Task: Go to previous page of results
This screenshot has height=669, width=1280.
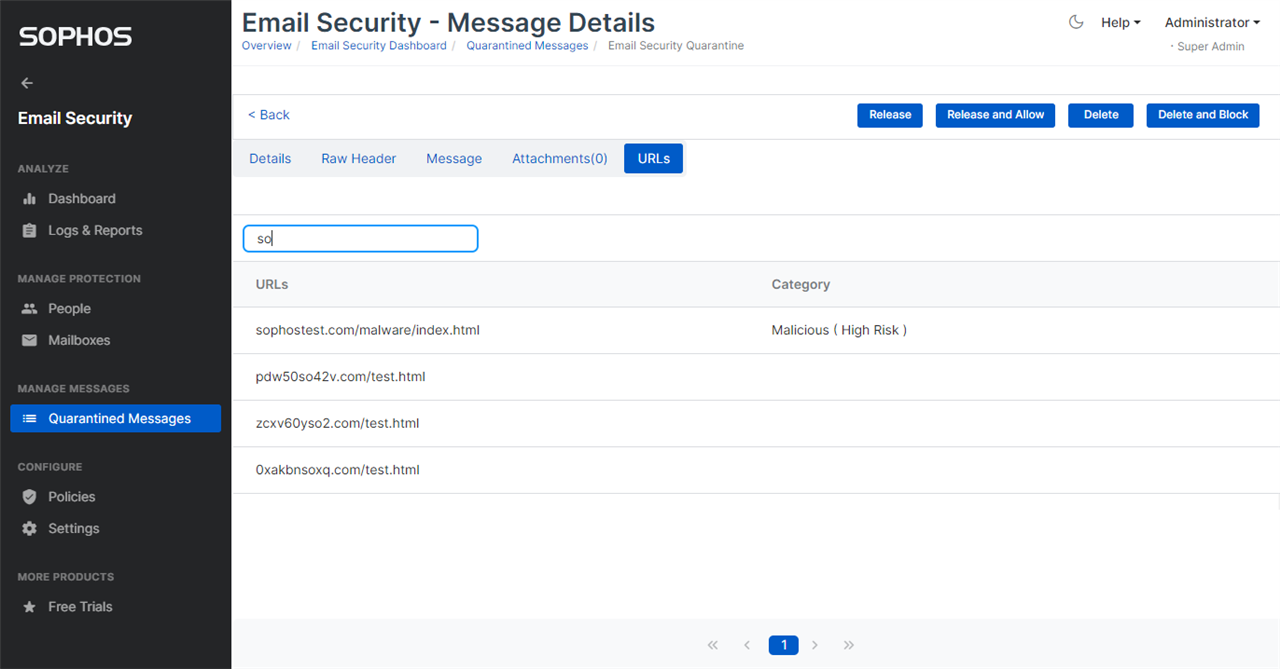Action: tap(747, 645)
